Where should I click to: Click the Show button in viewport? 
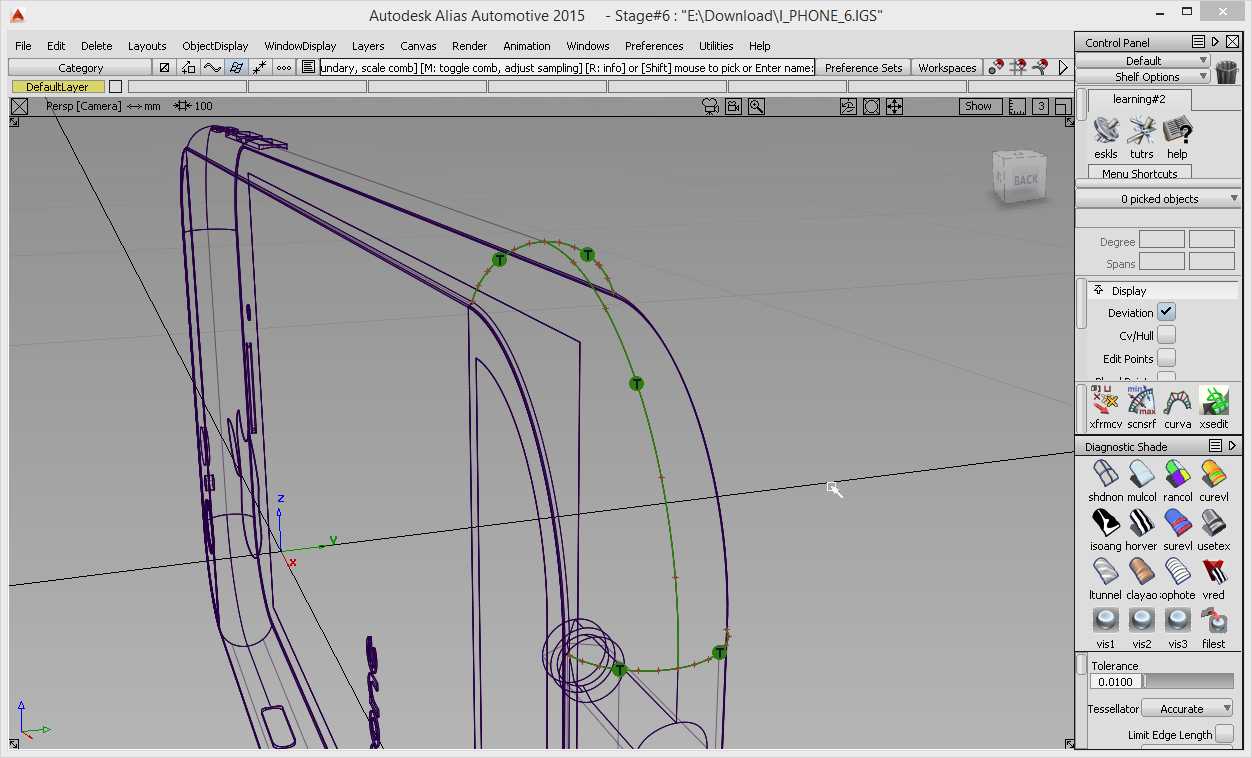(x=979, y=106)
